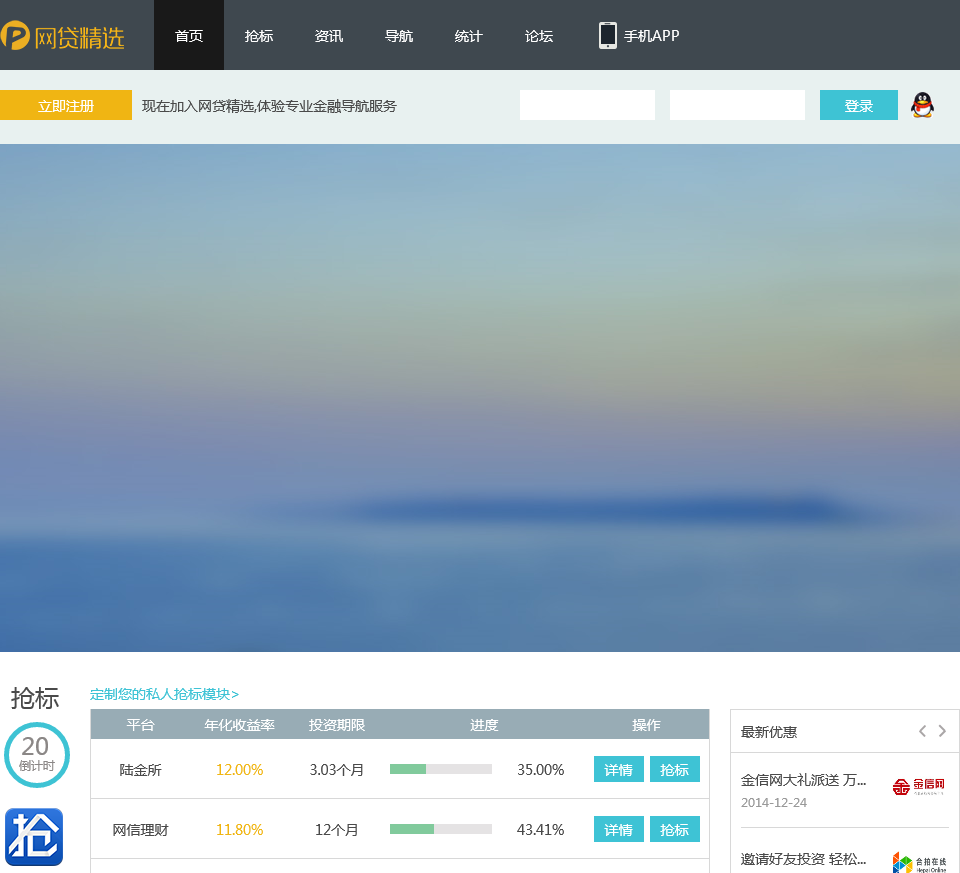Open the 统计 nav item
The height and width of the screenshot is (873, 960).
tap(468, 36)
